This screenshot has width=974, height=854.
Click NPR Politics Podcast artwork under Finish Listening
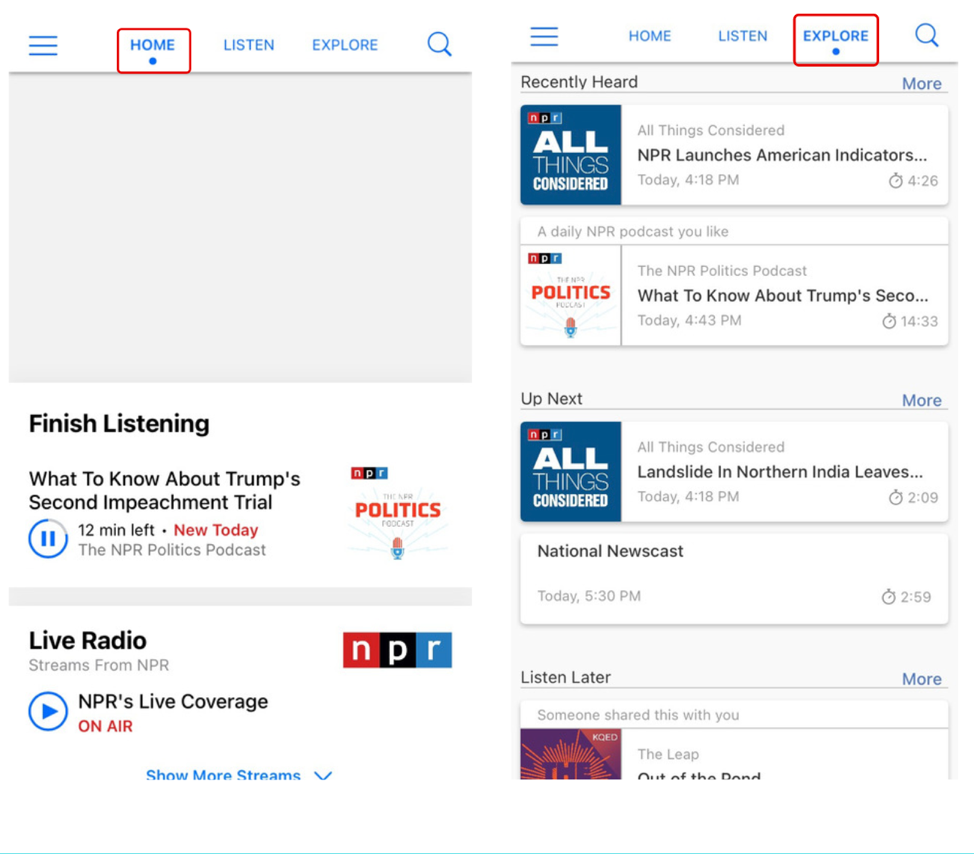click(x=398, y=513)
